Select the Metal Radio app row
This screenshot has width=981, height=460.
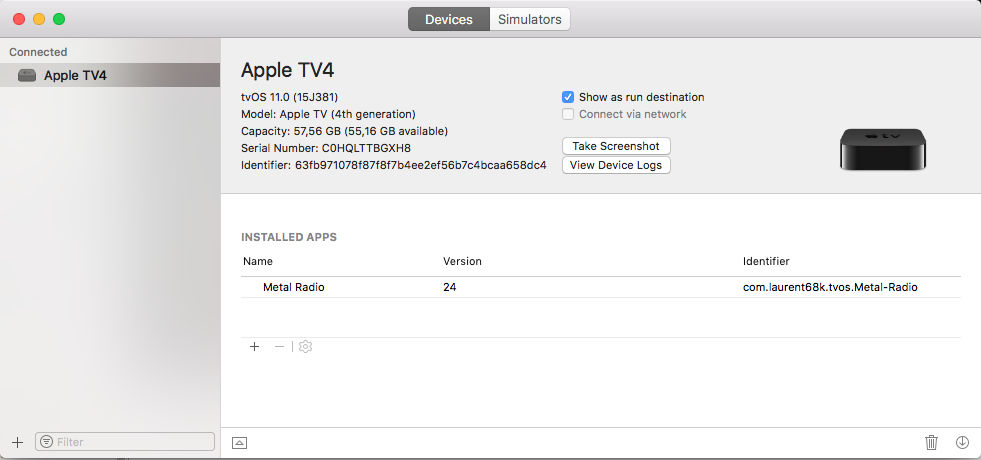pyautogui.click(x=601, y=287)
